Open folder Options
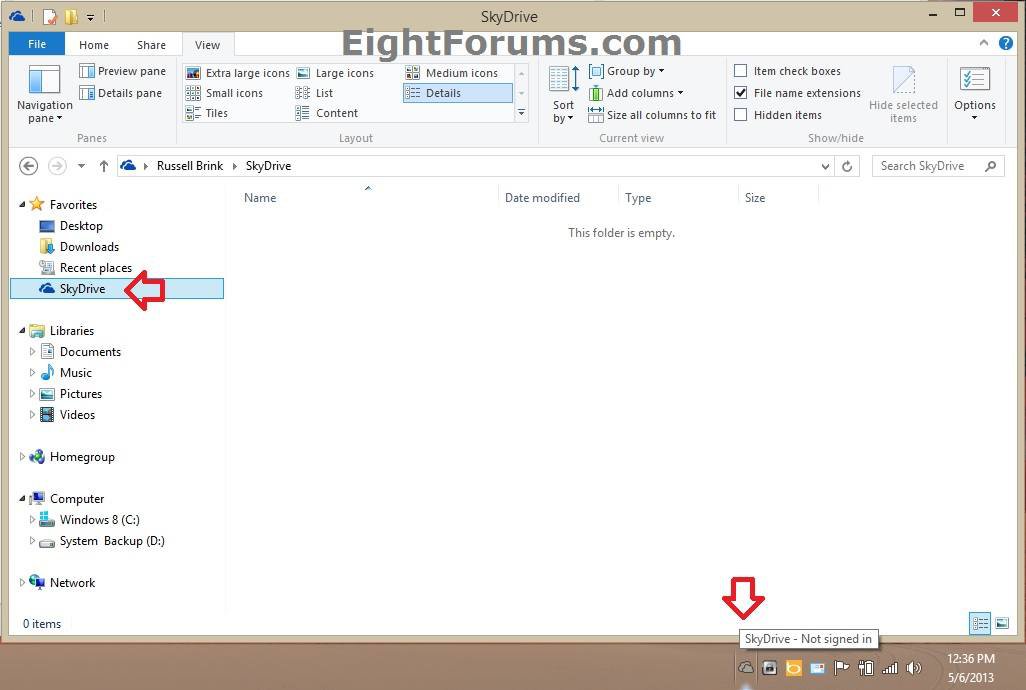The image size is (1026, 690). (x=974, y=93)
